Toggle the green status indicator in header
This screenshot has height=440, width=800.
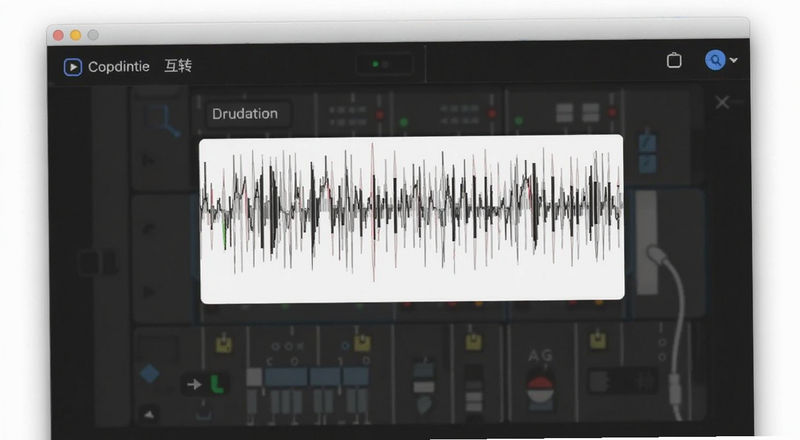pos(376,64)
